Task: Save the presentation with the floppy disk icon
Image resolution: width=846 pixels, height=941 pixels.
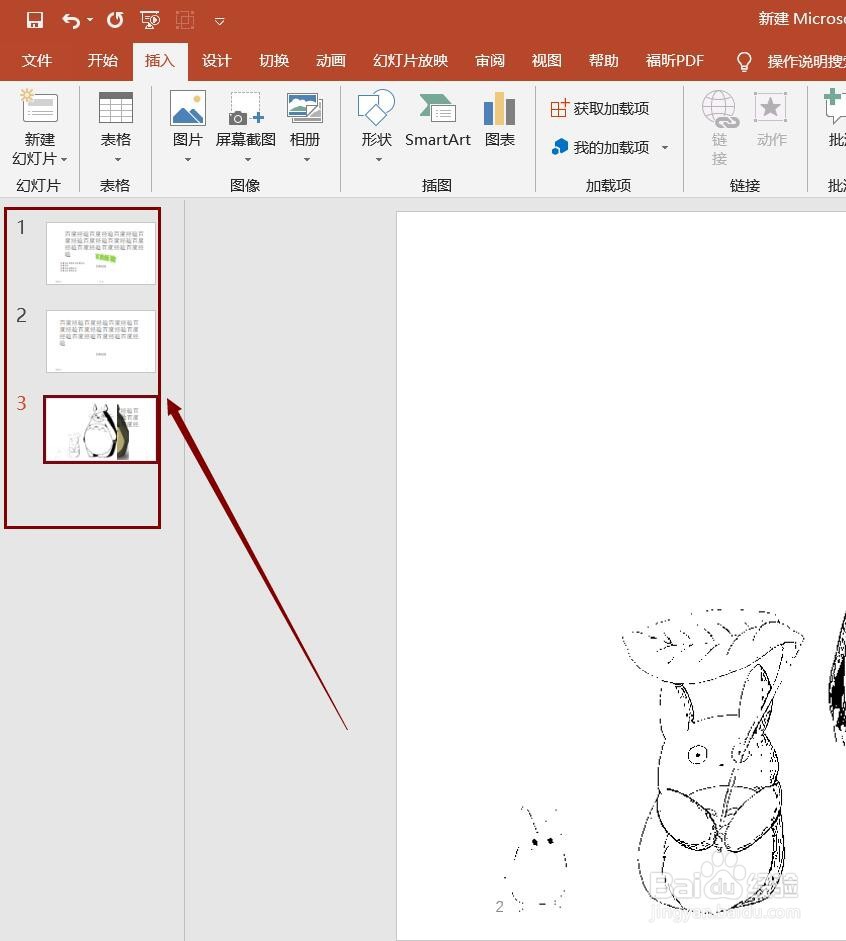Action: tap(35, 20)
